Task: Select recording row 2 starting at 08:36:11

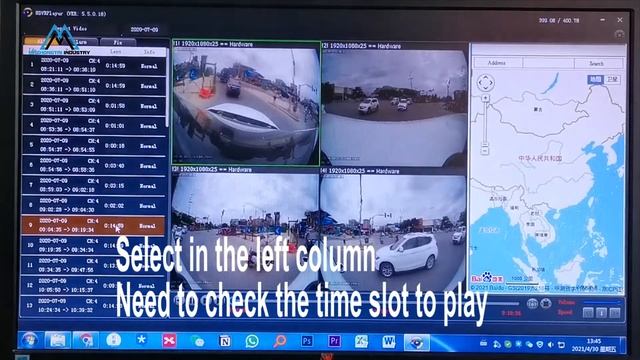Action: (x=94, y=85)
